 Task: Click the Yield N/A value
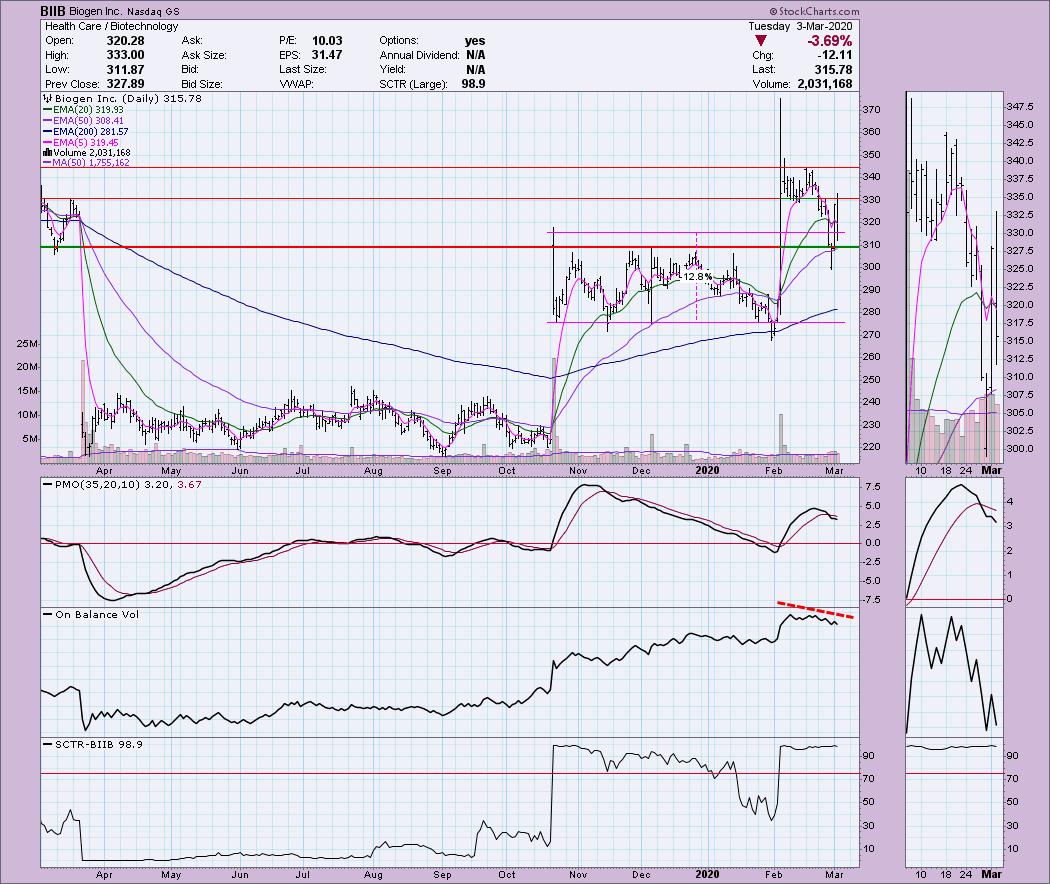click(x=475, y=70)
